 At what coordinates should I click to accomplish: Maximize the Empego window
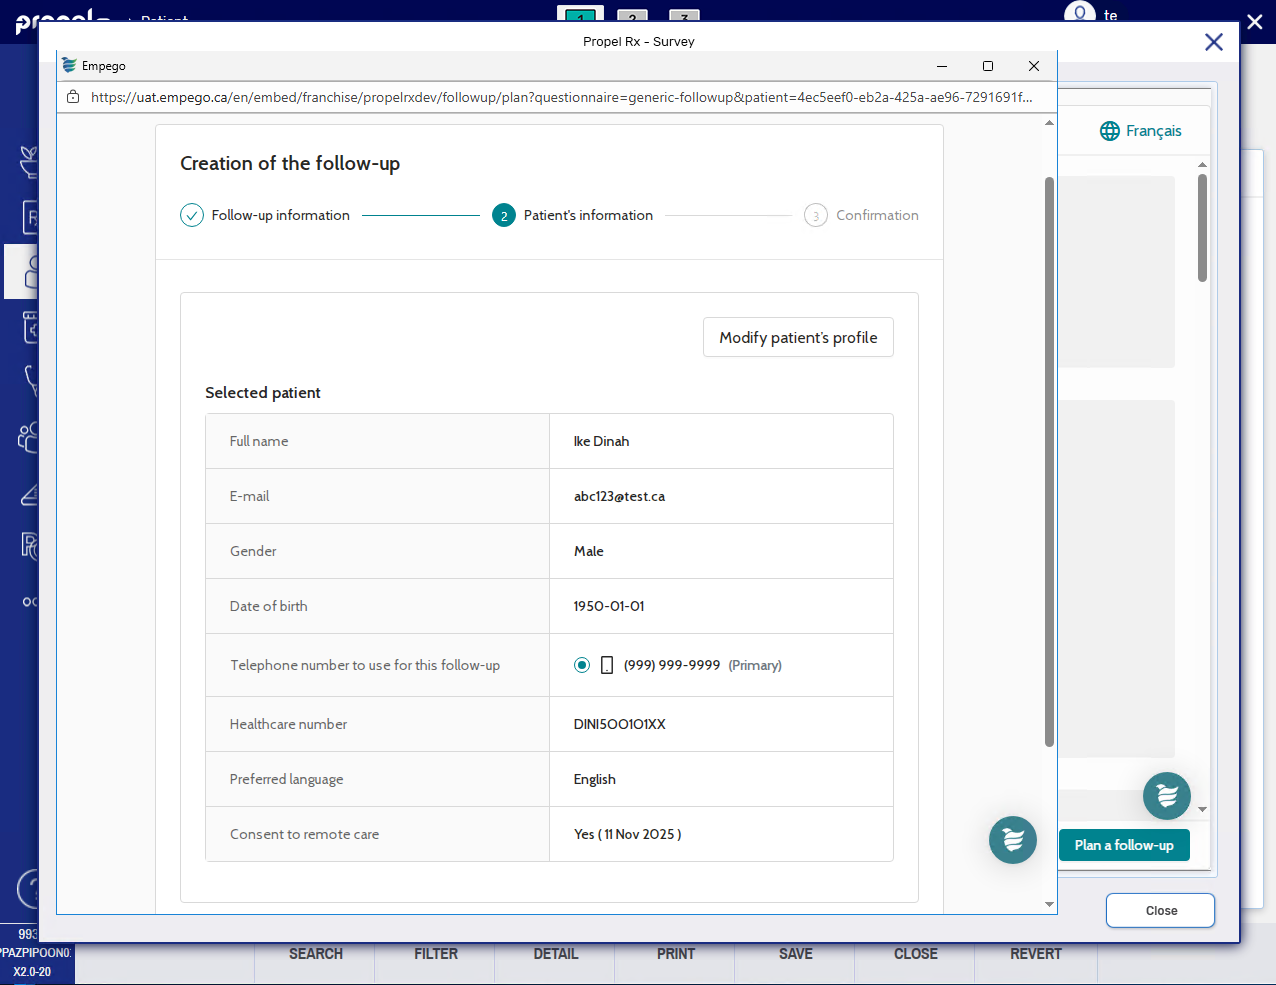click(x=988, y=66)
